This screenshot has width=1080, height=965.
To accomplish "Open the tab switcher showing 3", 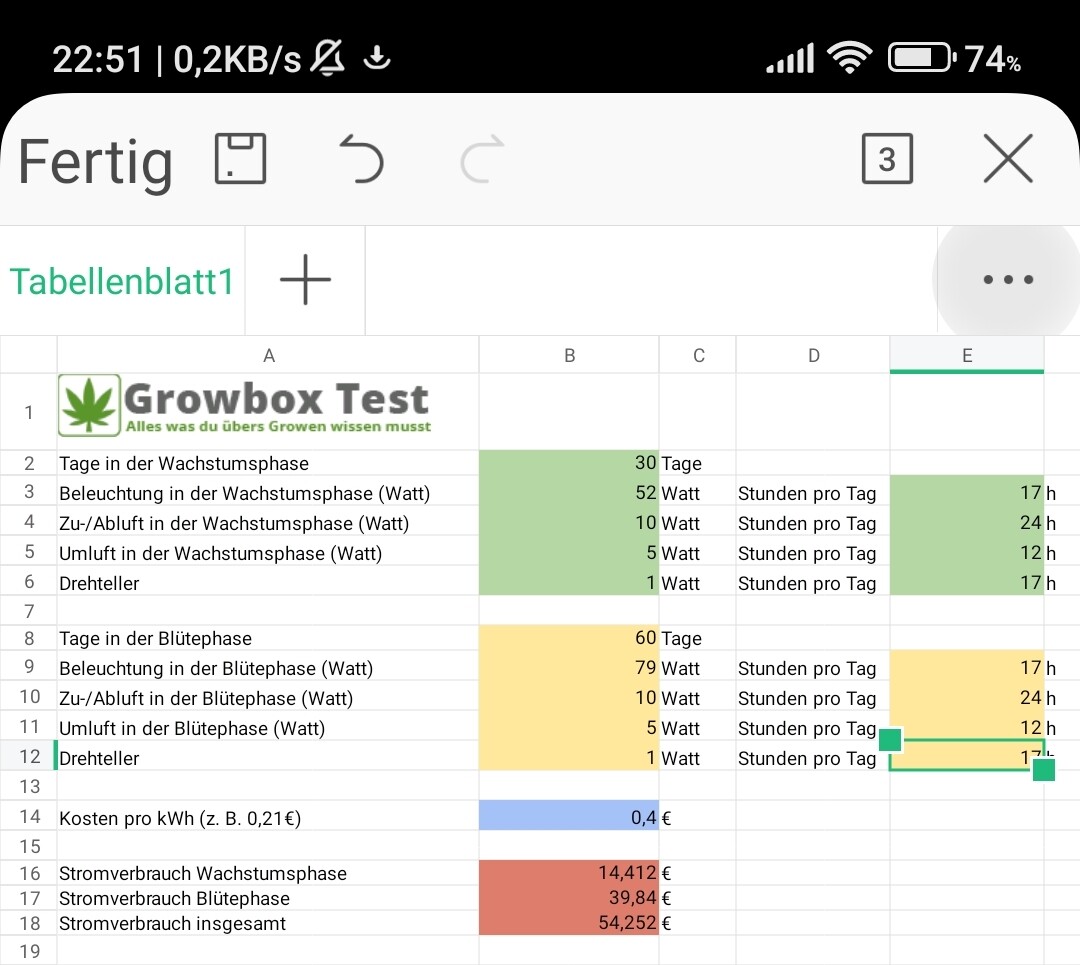I will tap(887, 159).
